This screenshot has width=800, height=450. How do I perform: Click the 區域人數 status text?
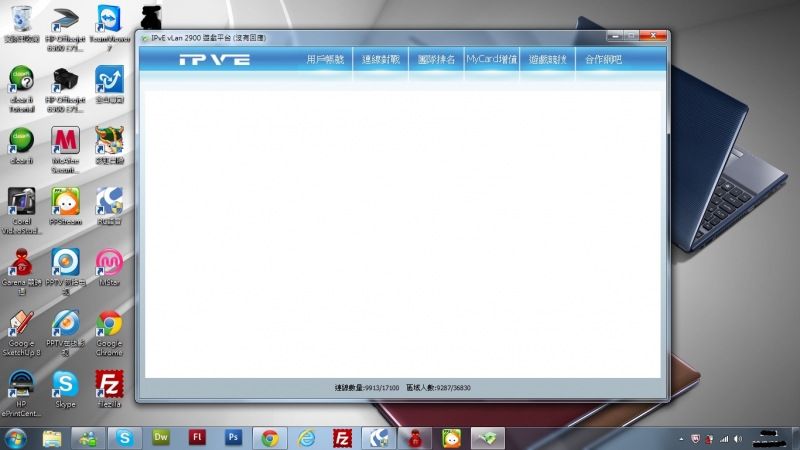pos(438,388)
